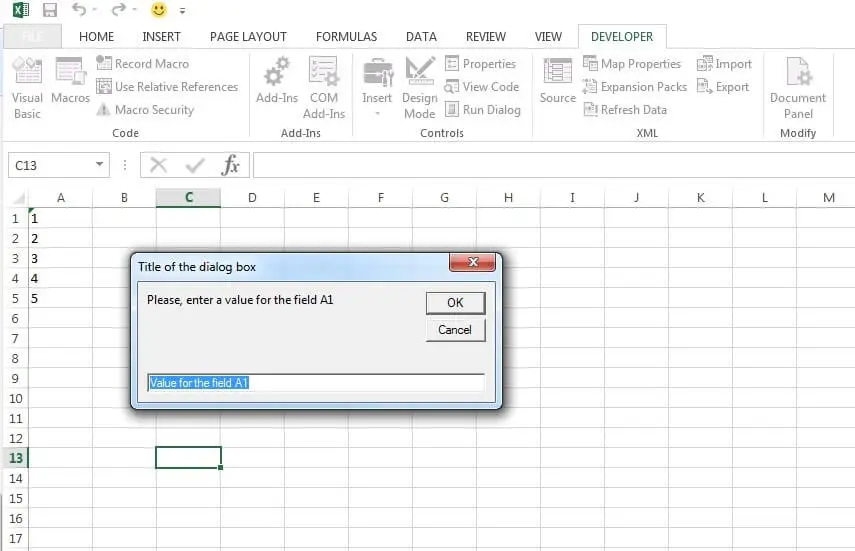Save the workbook from quick access toolbar

(x=50, y=10)
